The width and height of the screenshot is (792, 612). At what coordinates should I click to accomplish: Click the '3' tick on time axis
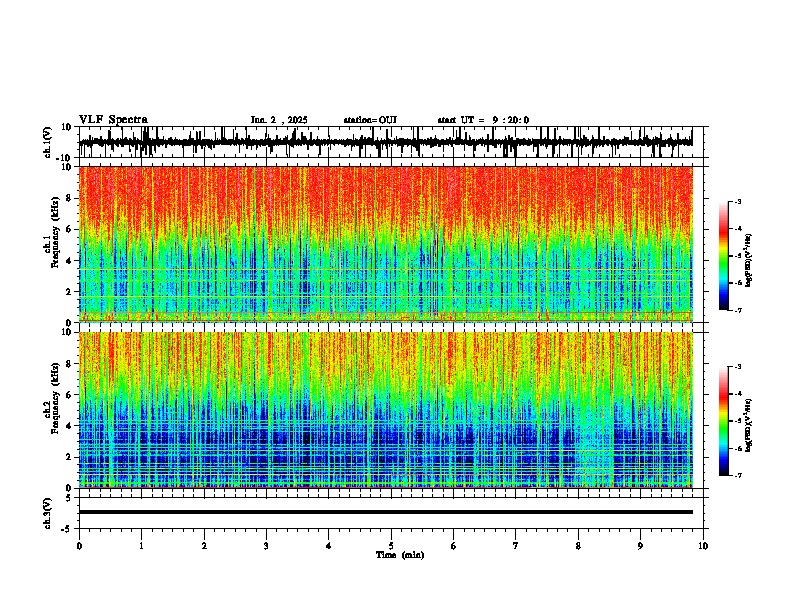[x=266, y=546]
